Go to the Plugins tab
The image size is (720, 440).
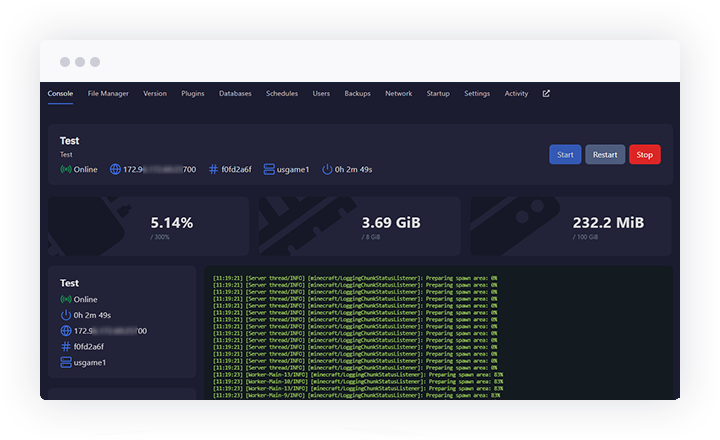click(x=192, y=93)
